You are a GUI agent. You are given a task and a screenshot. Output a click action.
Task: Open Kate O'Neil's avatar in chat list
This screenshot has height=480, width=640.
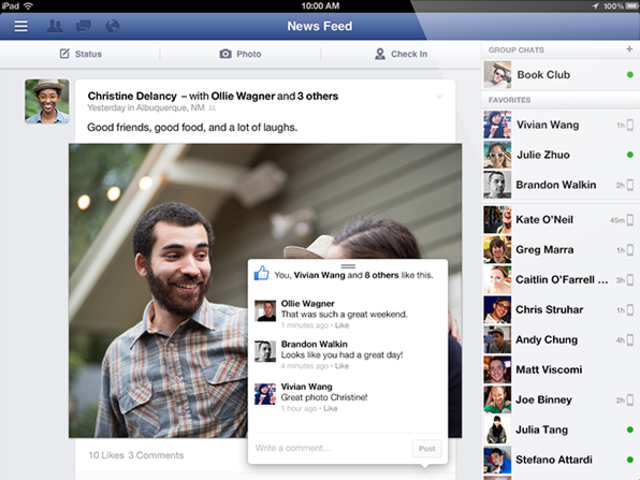[x=497, y=220]
